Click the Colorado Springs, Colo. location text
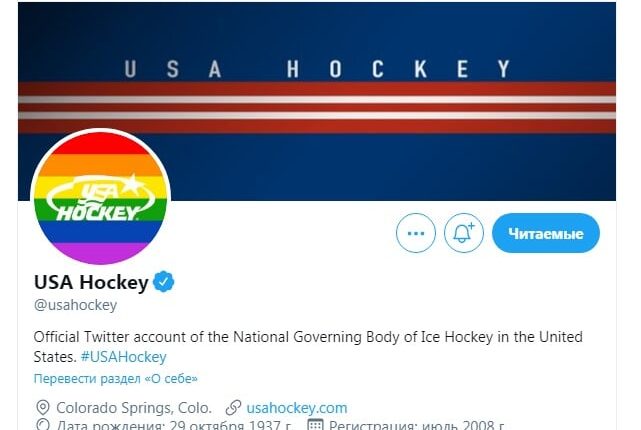 133,408
